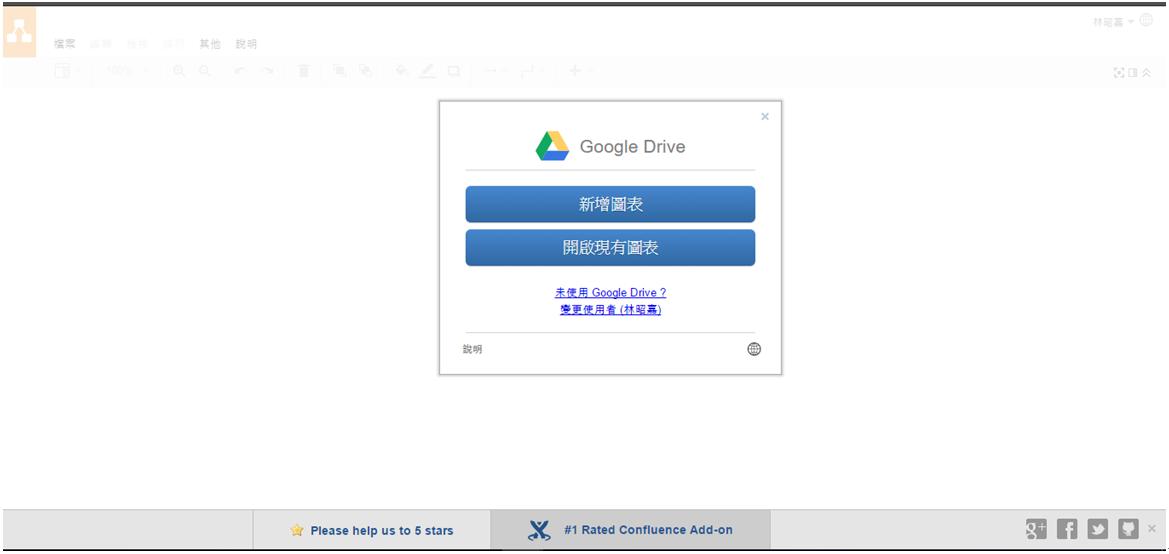Open the faded 編輯 menu

(101, 44)
